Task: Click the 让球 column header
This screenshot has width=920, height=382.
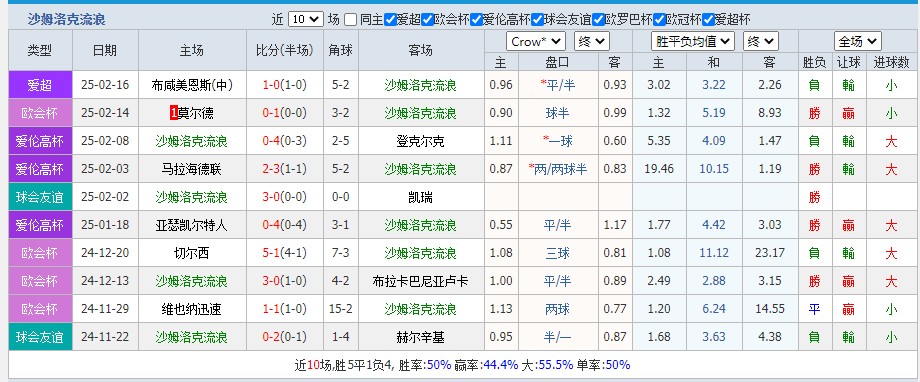Action: pyautogui.click(x=848, y=62)
